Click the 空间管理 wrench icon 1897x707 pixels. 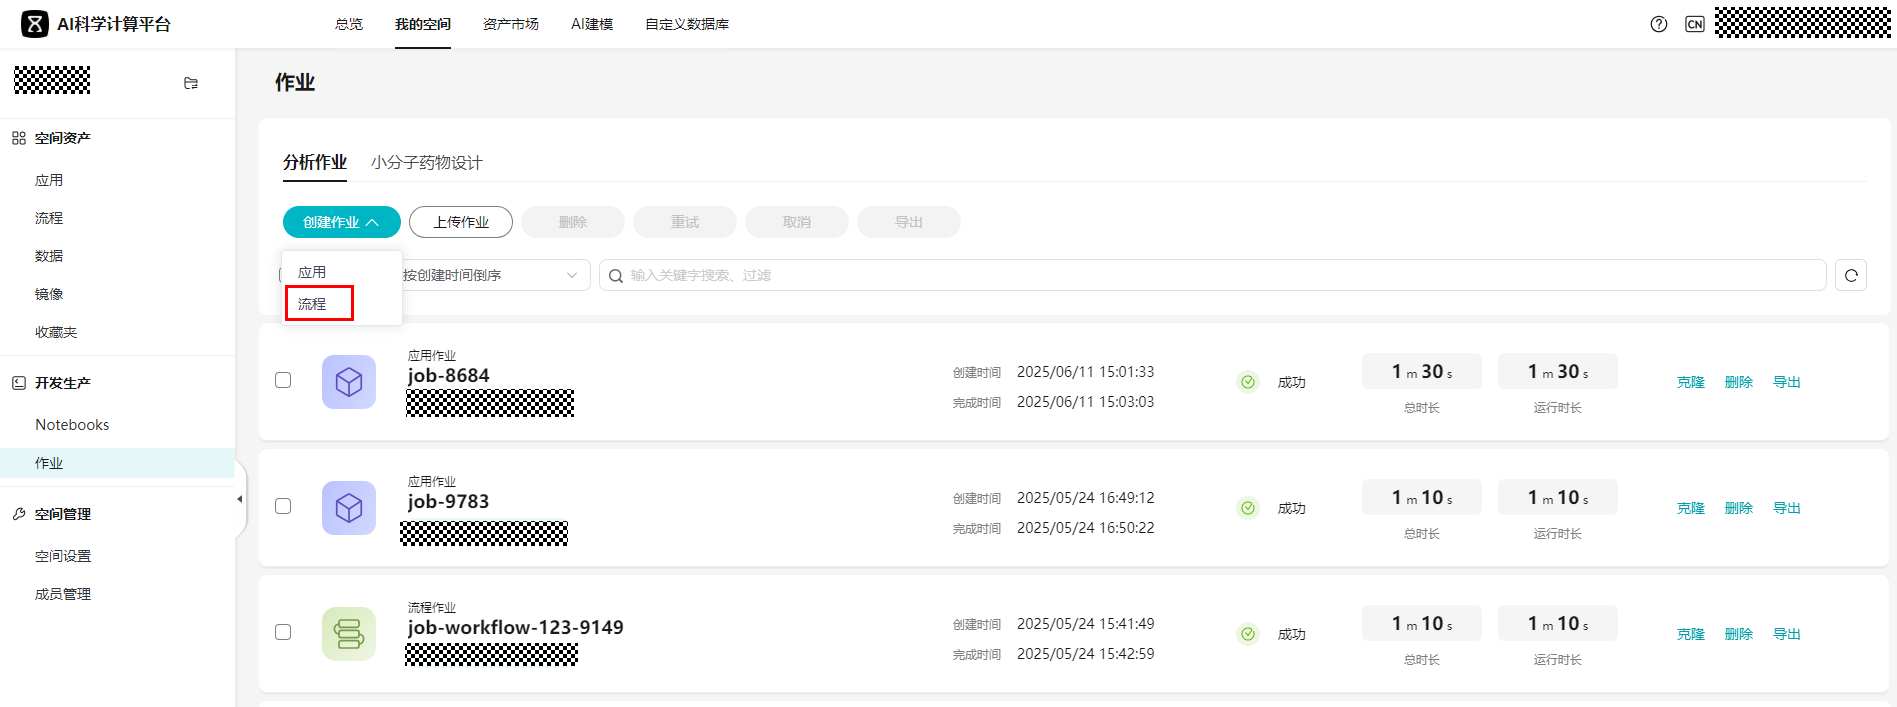[x=19, y=514]
